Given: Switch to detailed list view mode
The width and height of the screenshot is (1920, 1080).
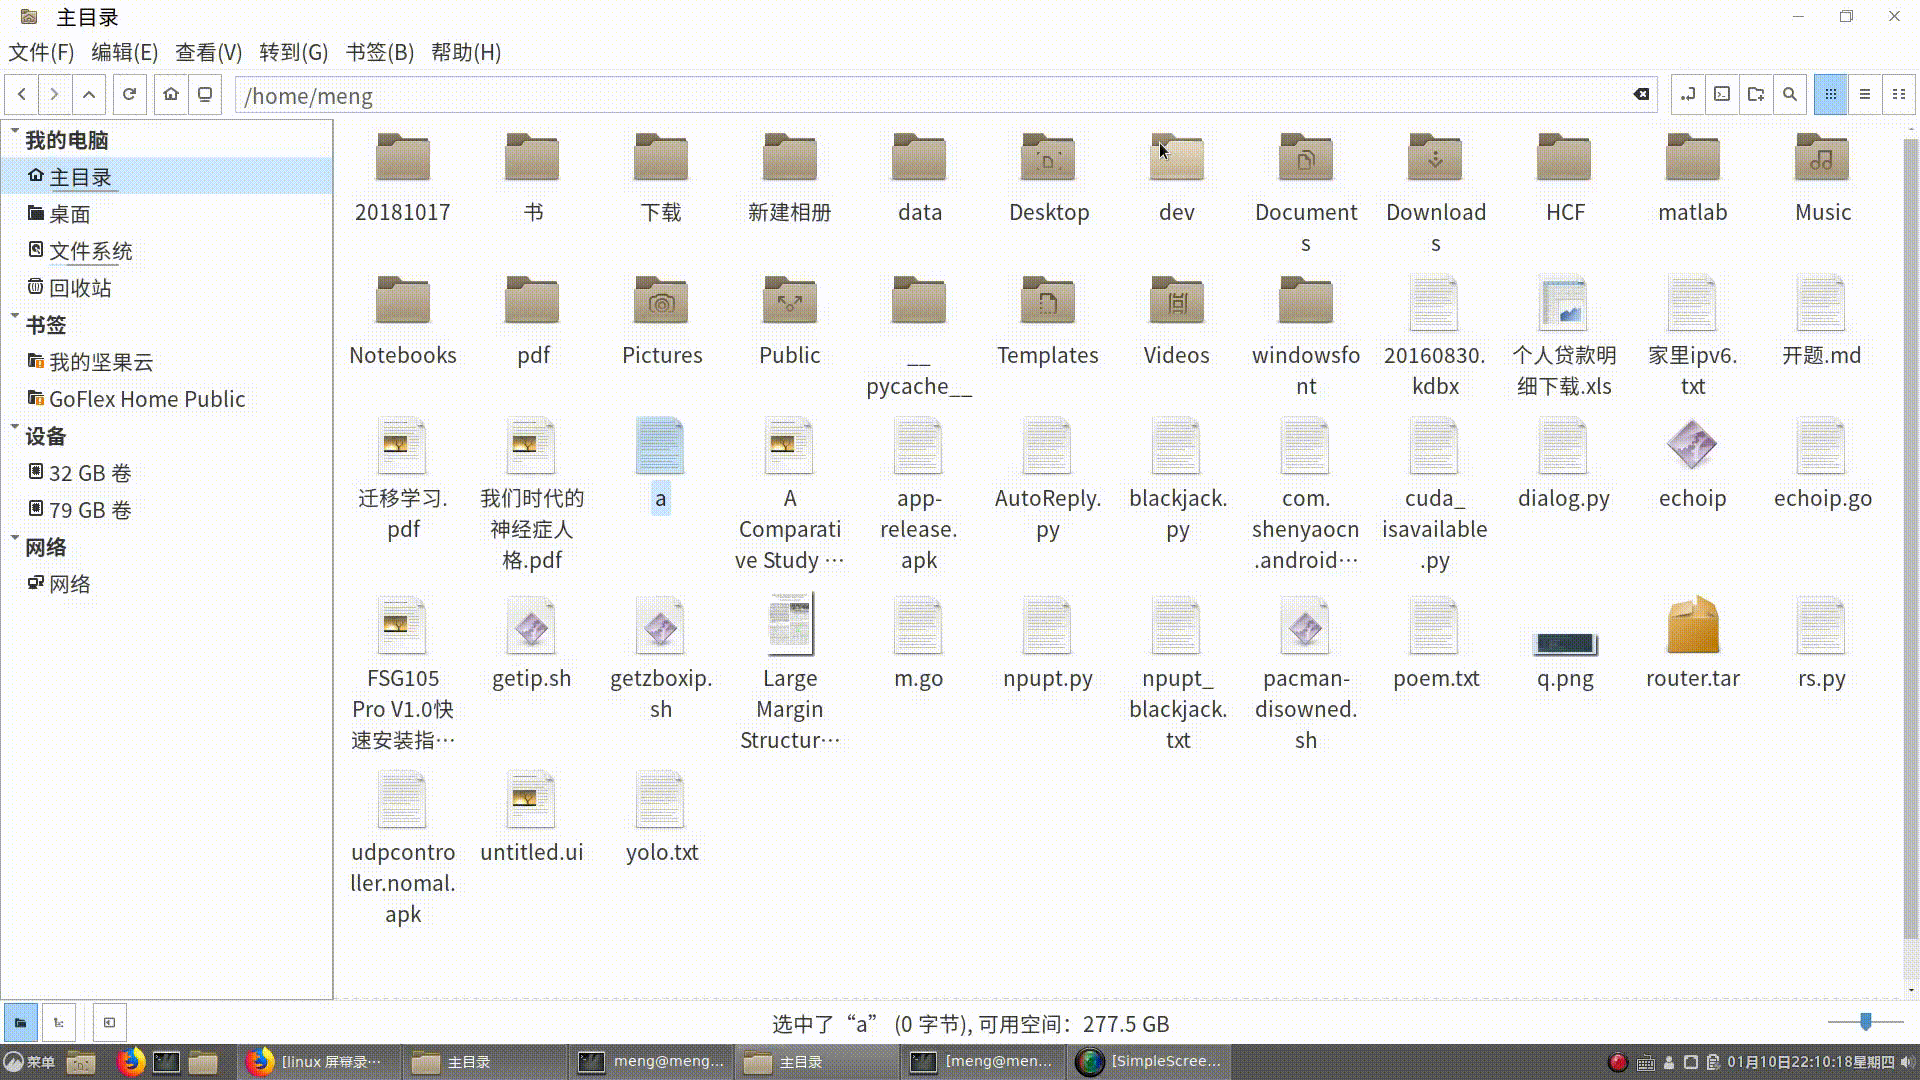Looking at the screenshot, I should [1864, 94].
